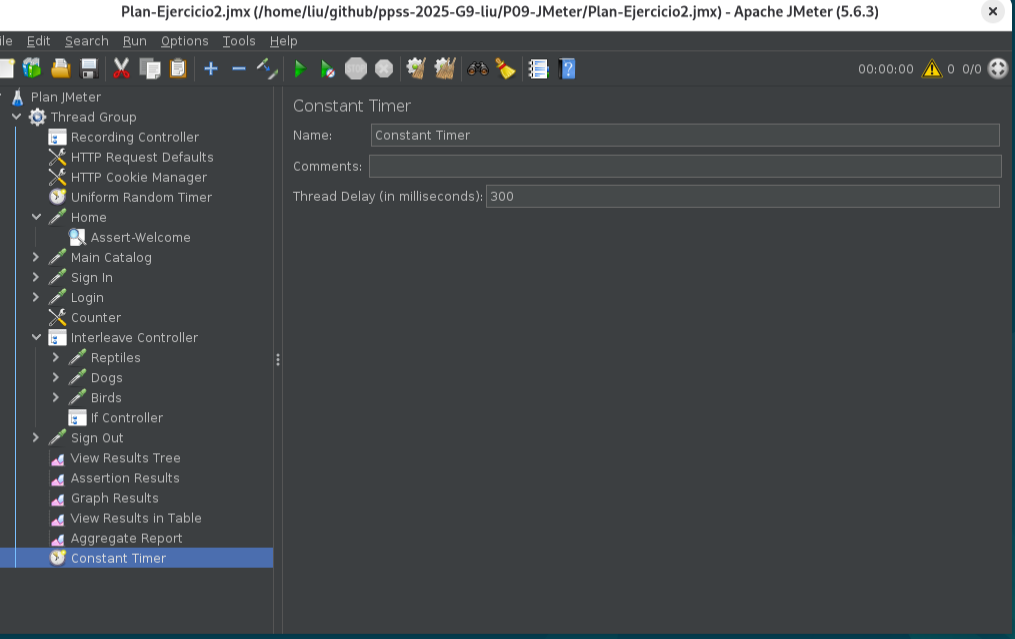Open the Options menu

[184, 41]
